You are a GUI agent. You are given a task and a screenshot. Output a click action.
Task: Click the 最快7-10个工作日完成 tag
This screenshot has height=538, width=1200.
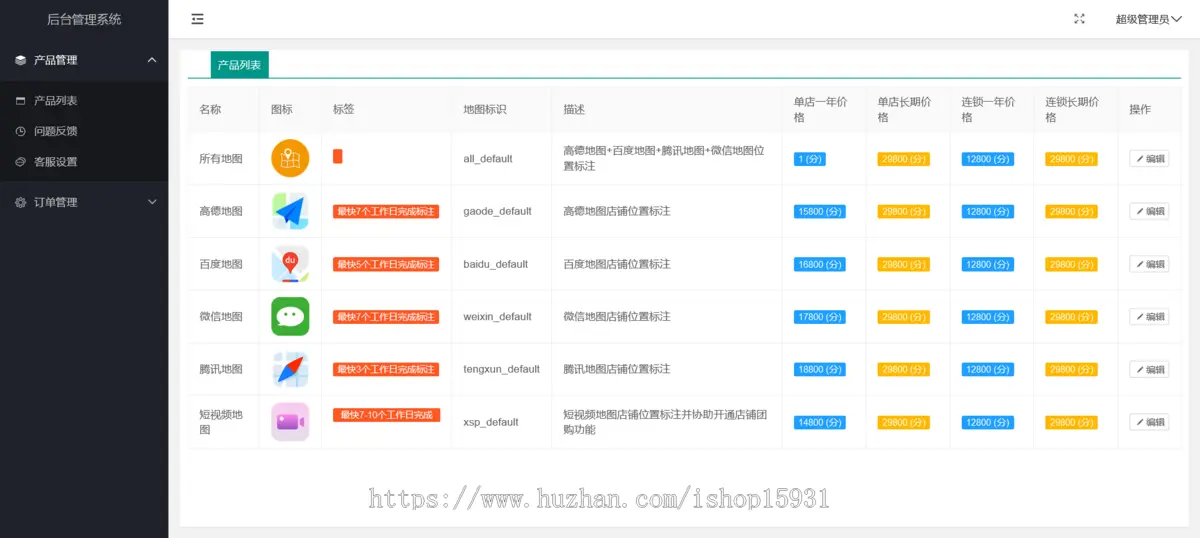click(386, 414)
